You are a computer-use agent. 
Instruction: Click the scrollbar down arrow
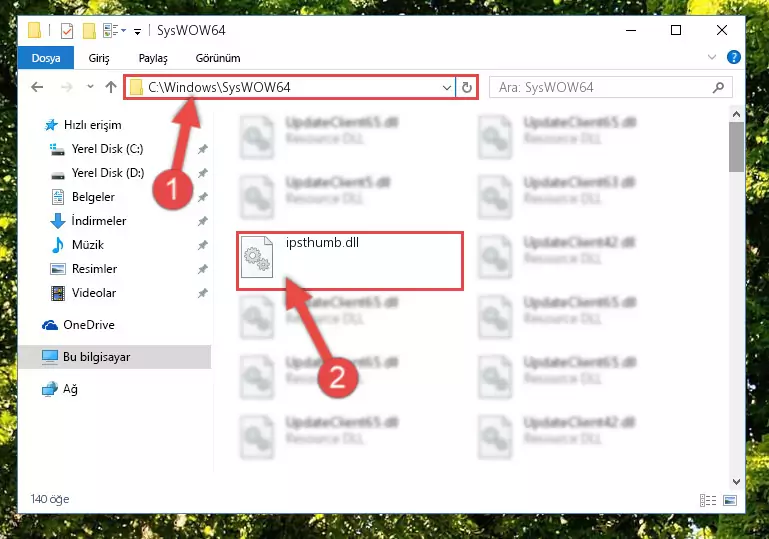coord(736,482)
